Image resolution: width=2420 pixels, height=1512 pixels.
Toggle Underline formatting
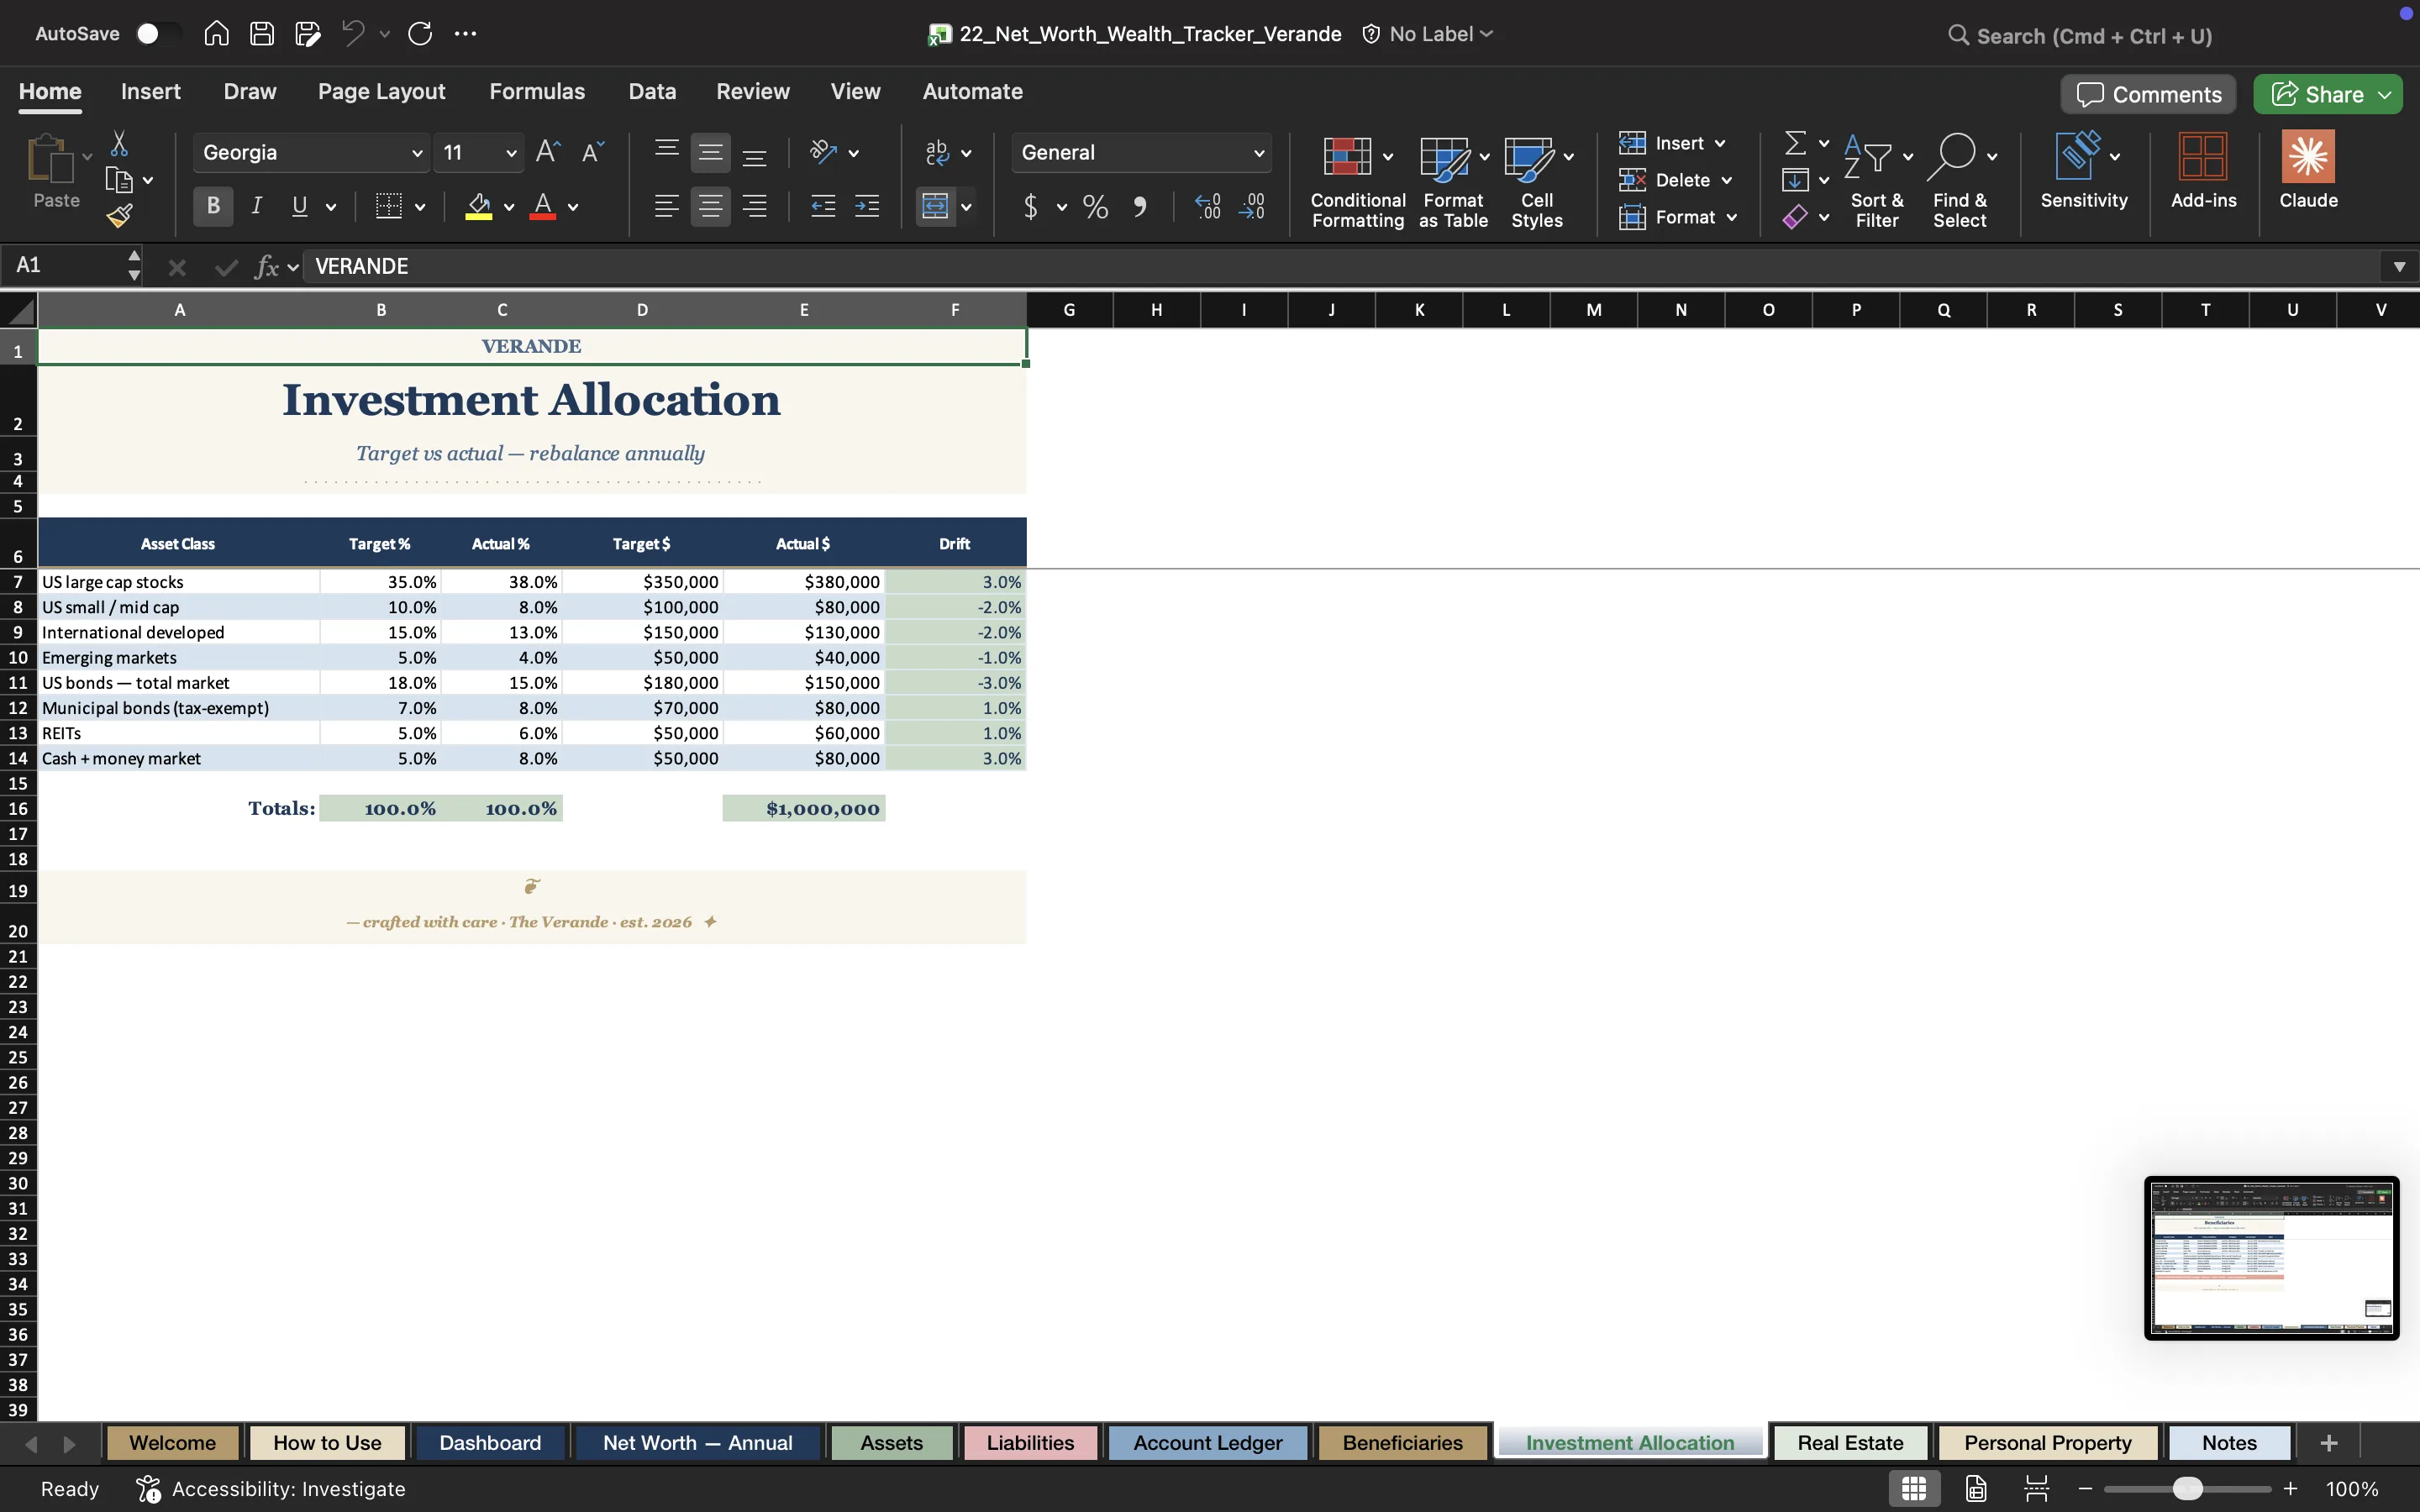tap(299, 207)
